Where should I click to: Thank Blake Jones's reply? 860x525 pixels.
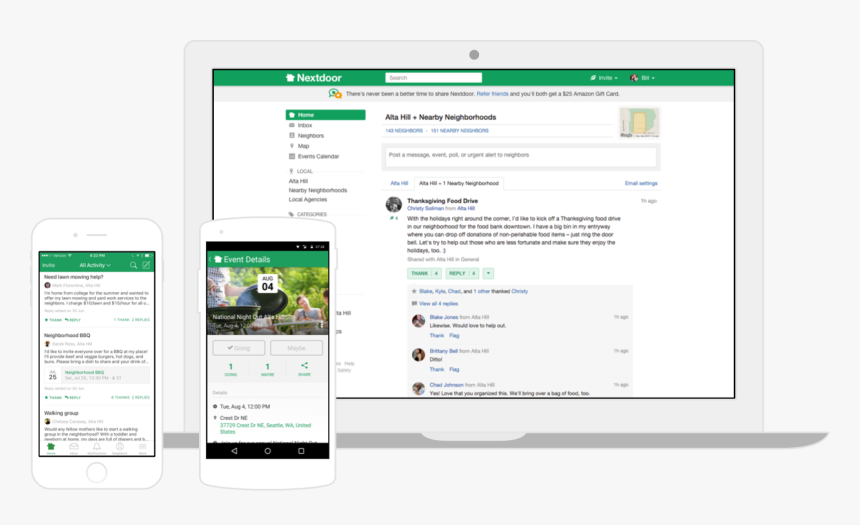tap(437, 335)
